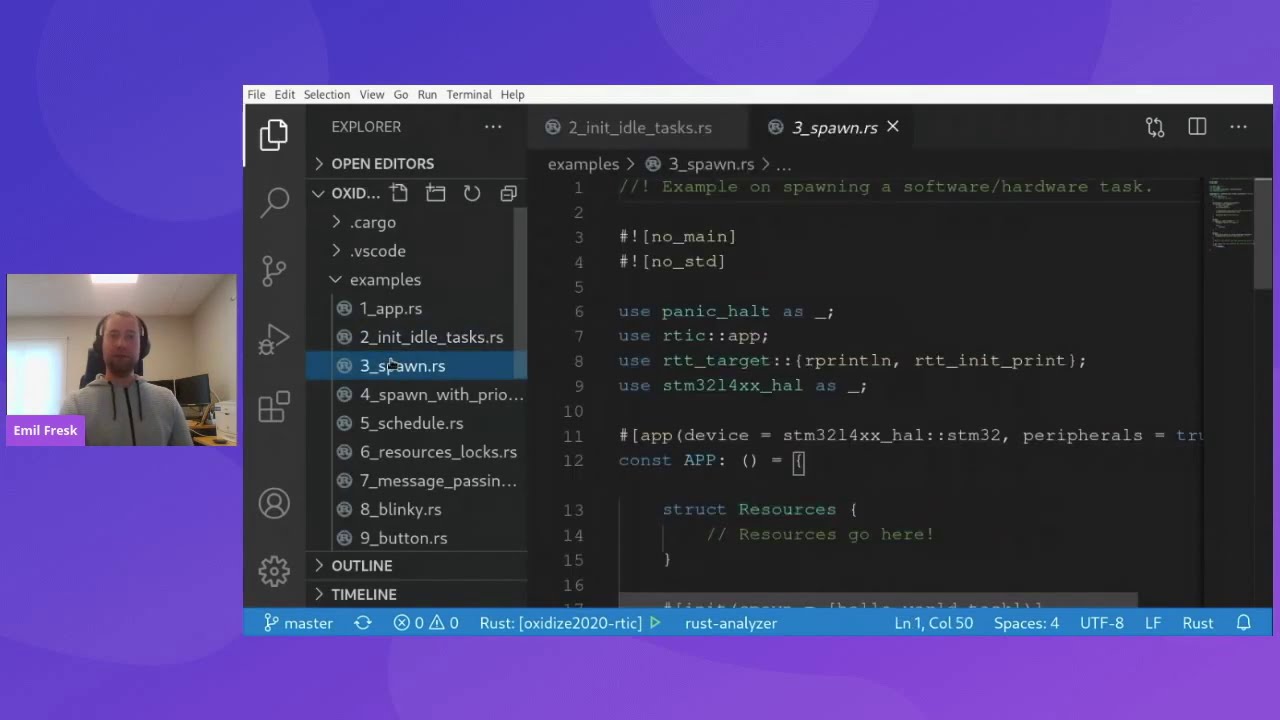Image resolution: width=1280 pixels, height=720 pixels.
Task: Open the Source Control view icon
Action: pos(274,270)
